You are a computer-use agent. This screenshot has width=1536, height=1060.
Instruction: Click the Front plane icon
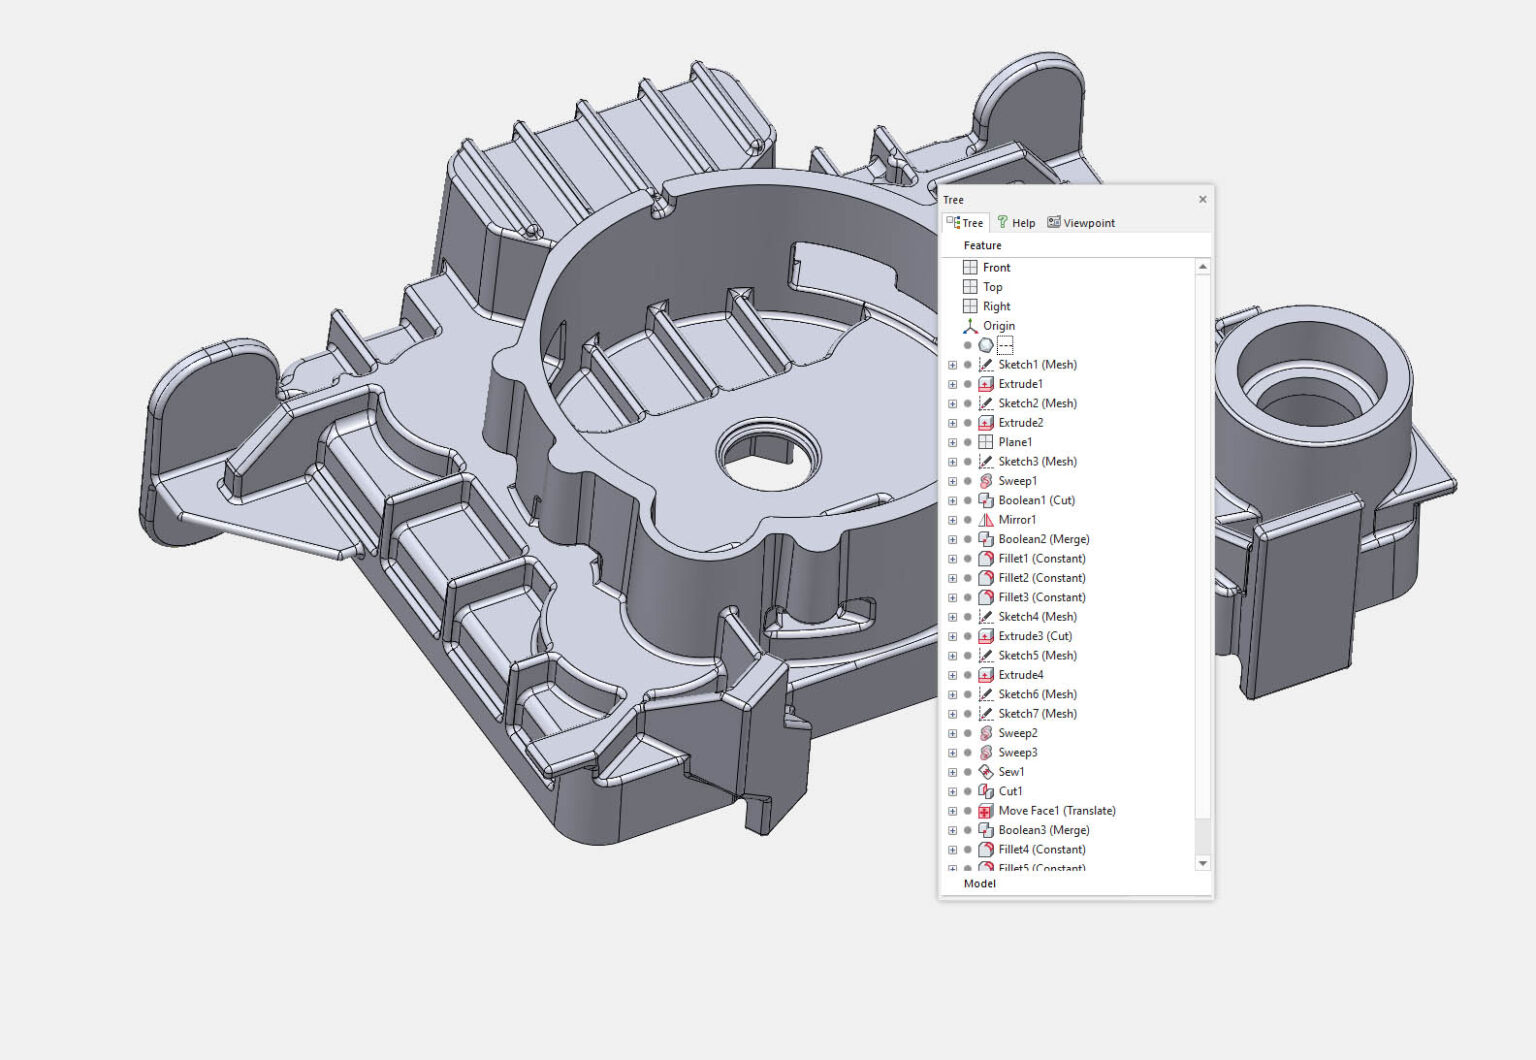969,268
